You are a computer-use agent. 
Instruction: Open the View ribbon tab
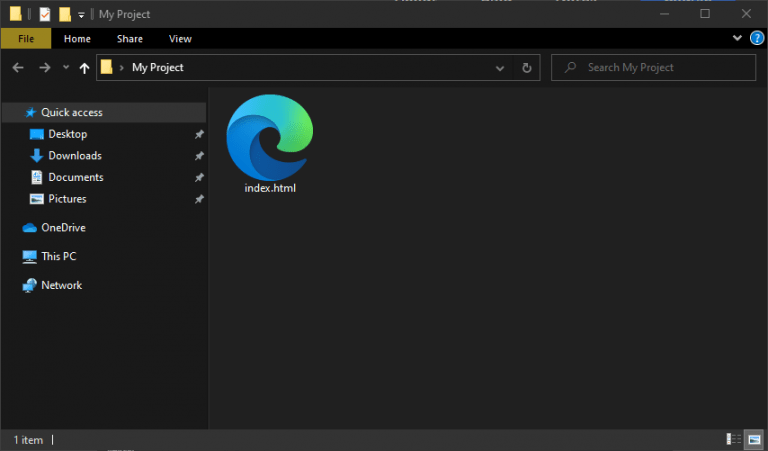point(180,38)
